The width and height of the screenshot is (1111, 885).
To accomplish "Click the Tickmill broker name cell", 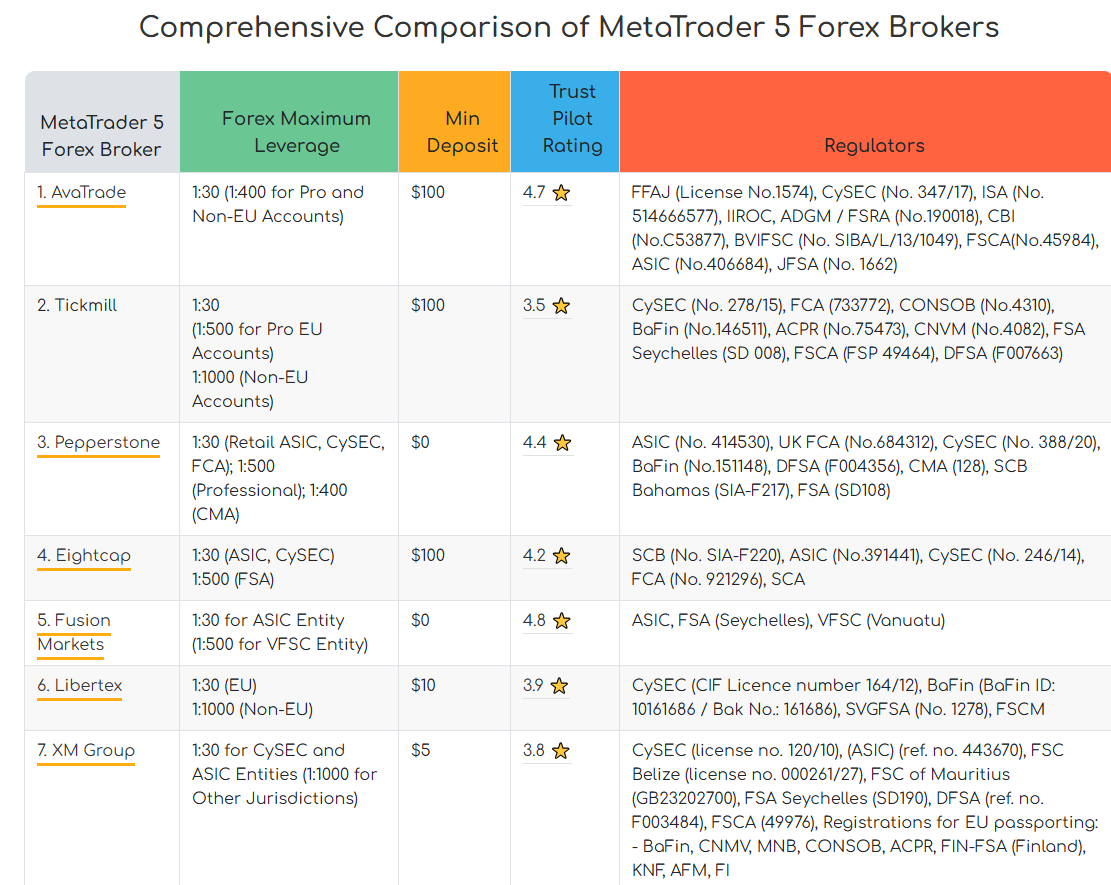I will point(77,305).
